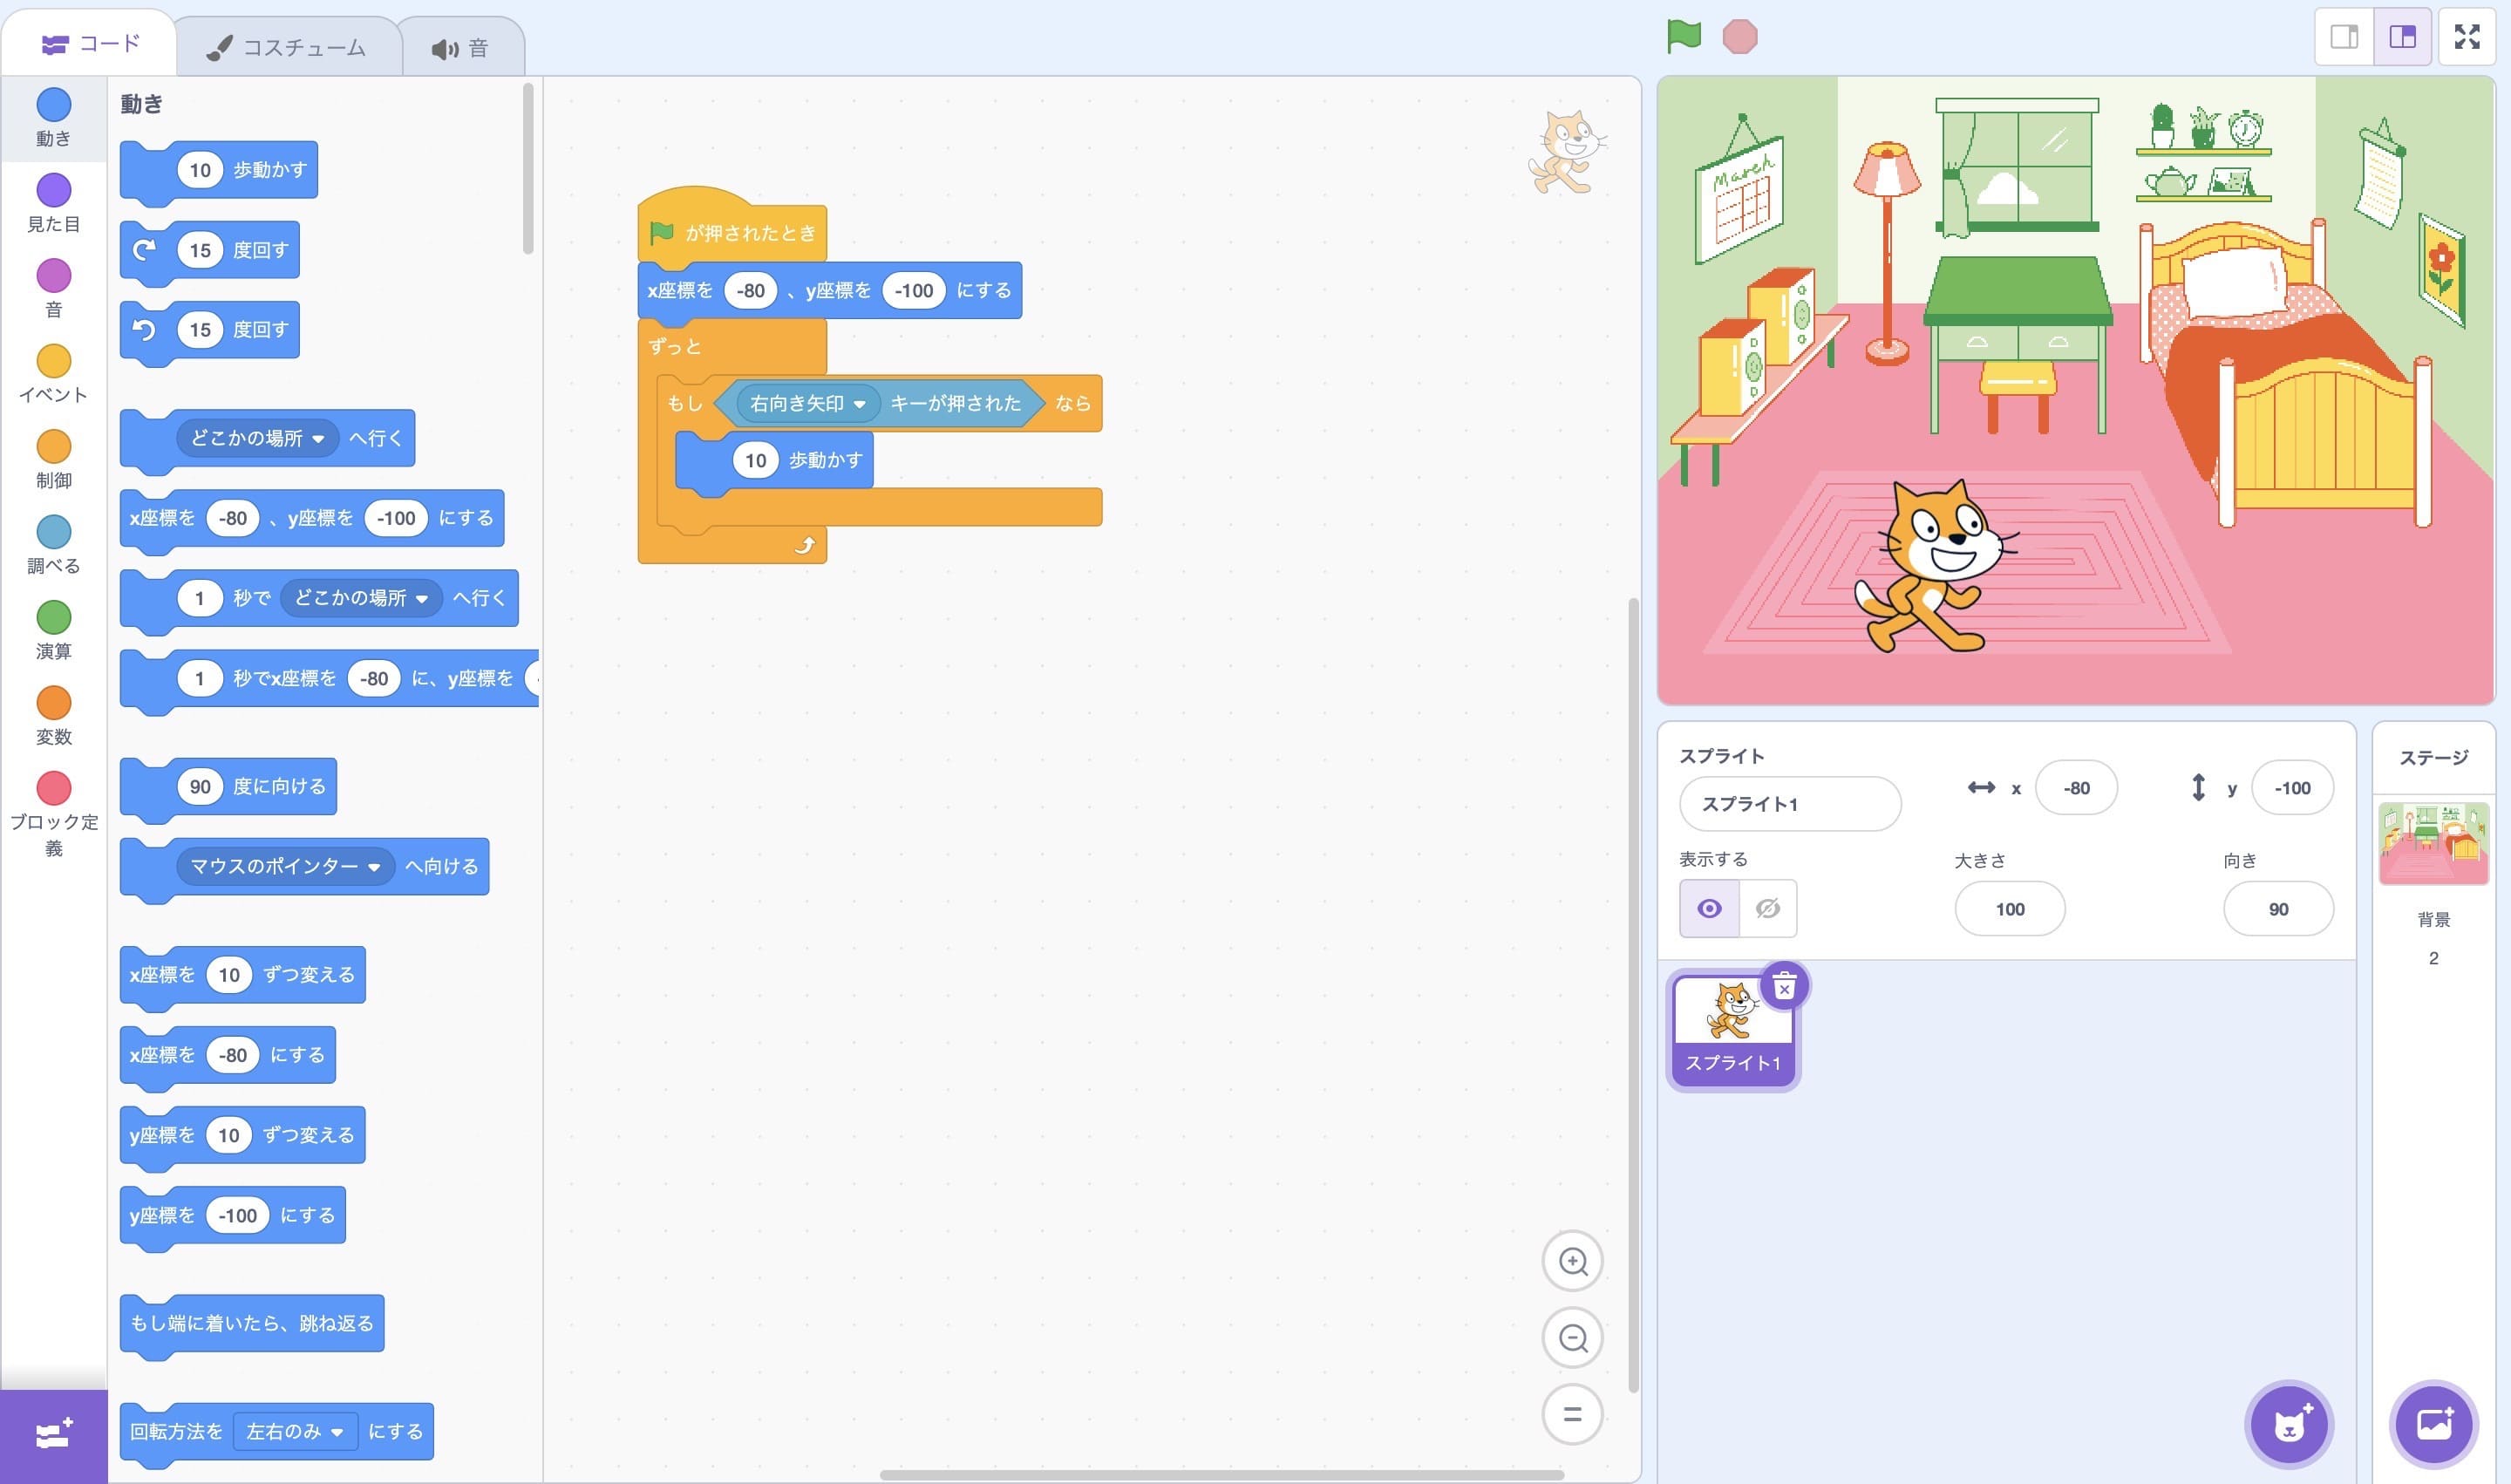Hide the sprite with crossed-eye button

coord(1767,908)
